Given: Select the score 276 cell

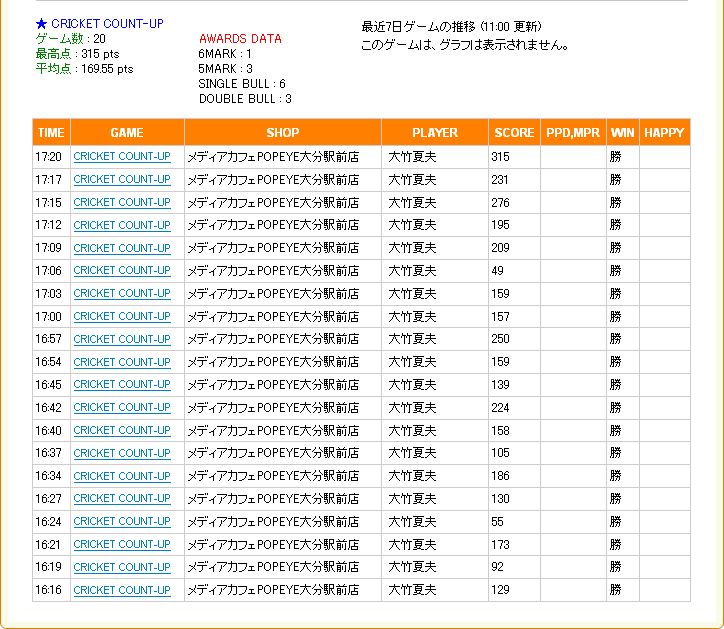Looking at the screenshot, I should tap(514, 202).
